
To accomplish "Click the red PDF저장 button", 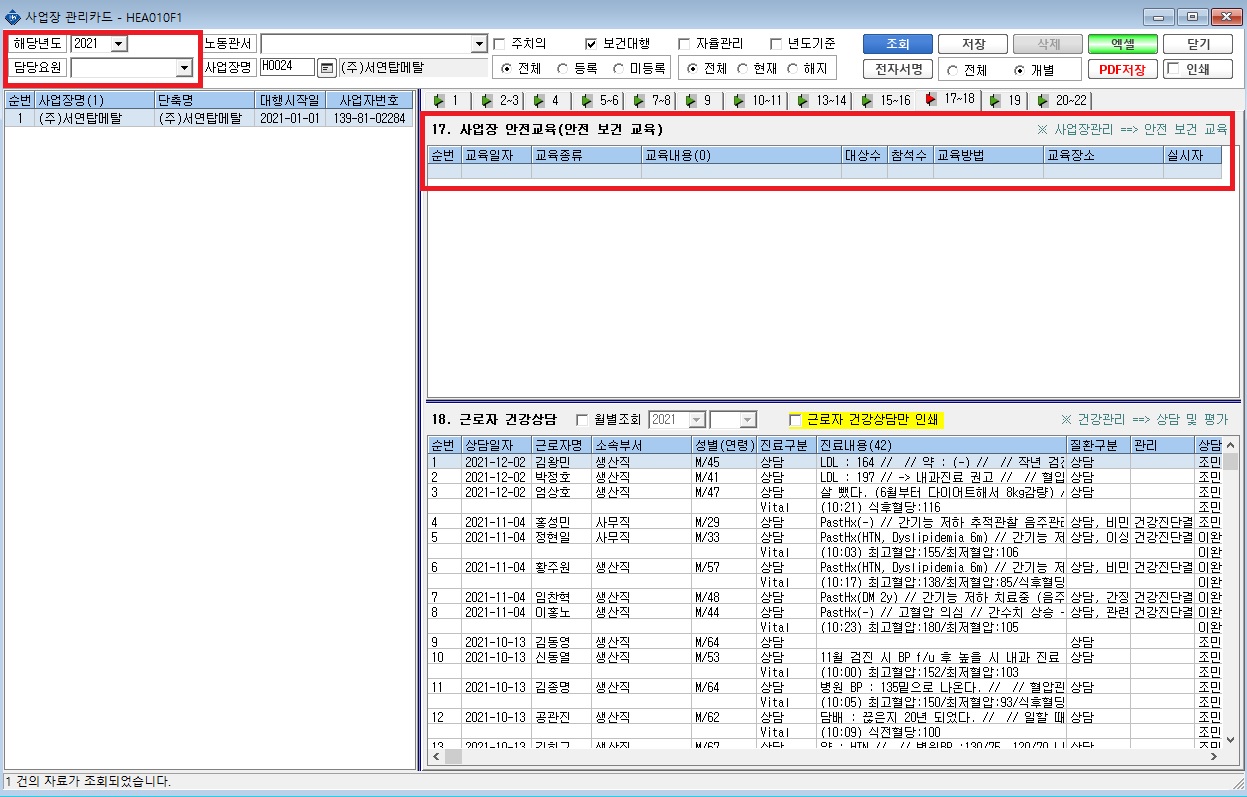I will tap(1122, 69).
